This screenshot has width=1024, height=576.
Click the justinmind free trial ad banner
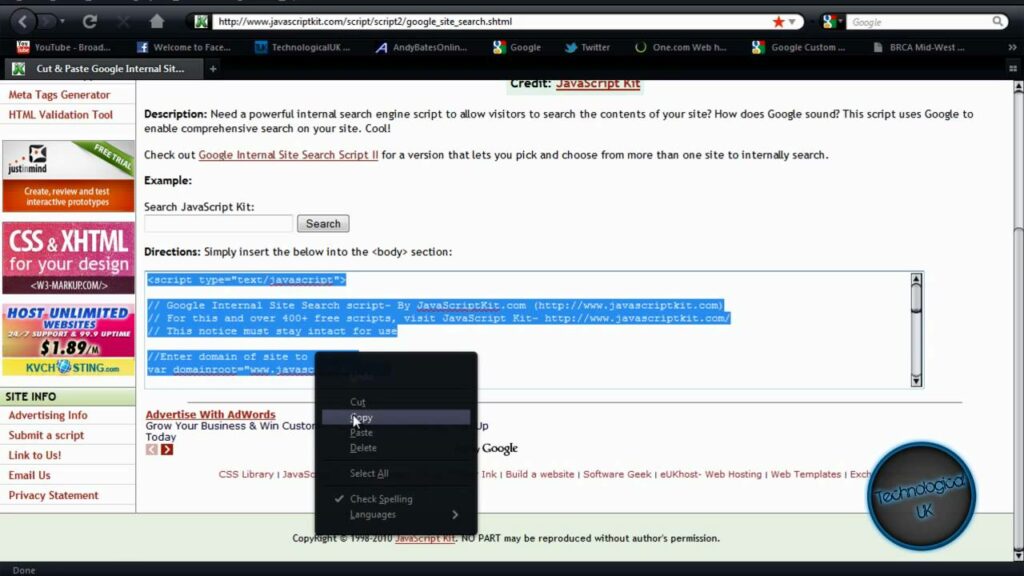[x=68, y=176]
